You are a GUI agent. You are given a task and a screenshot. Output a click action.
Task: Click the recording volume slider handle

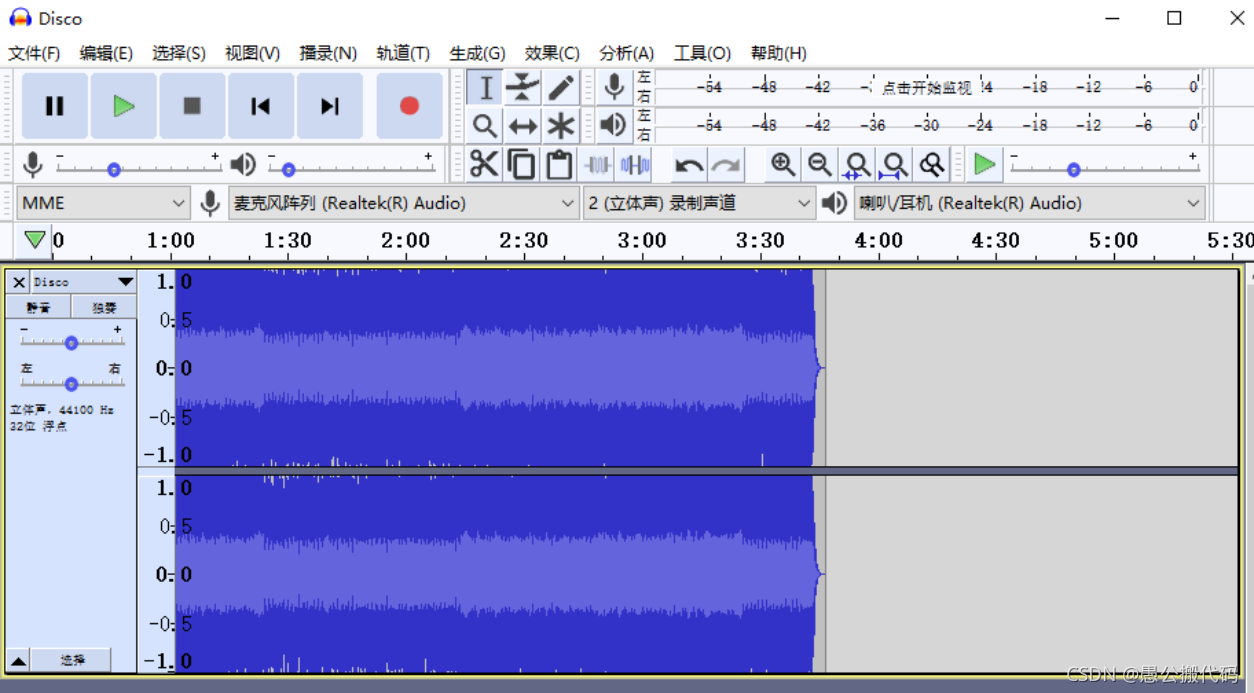pyautogui.click(x=114, y=170)
